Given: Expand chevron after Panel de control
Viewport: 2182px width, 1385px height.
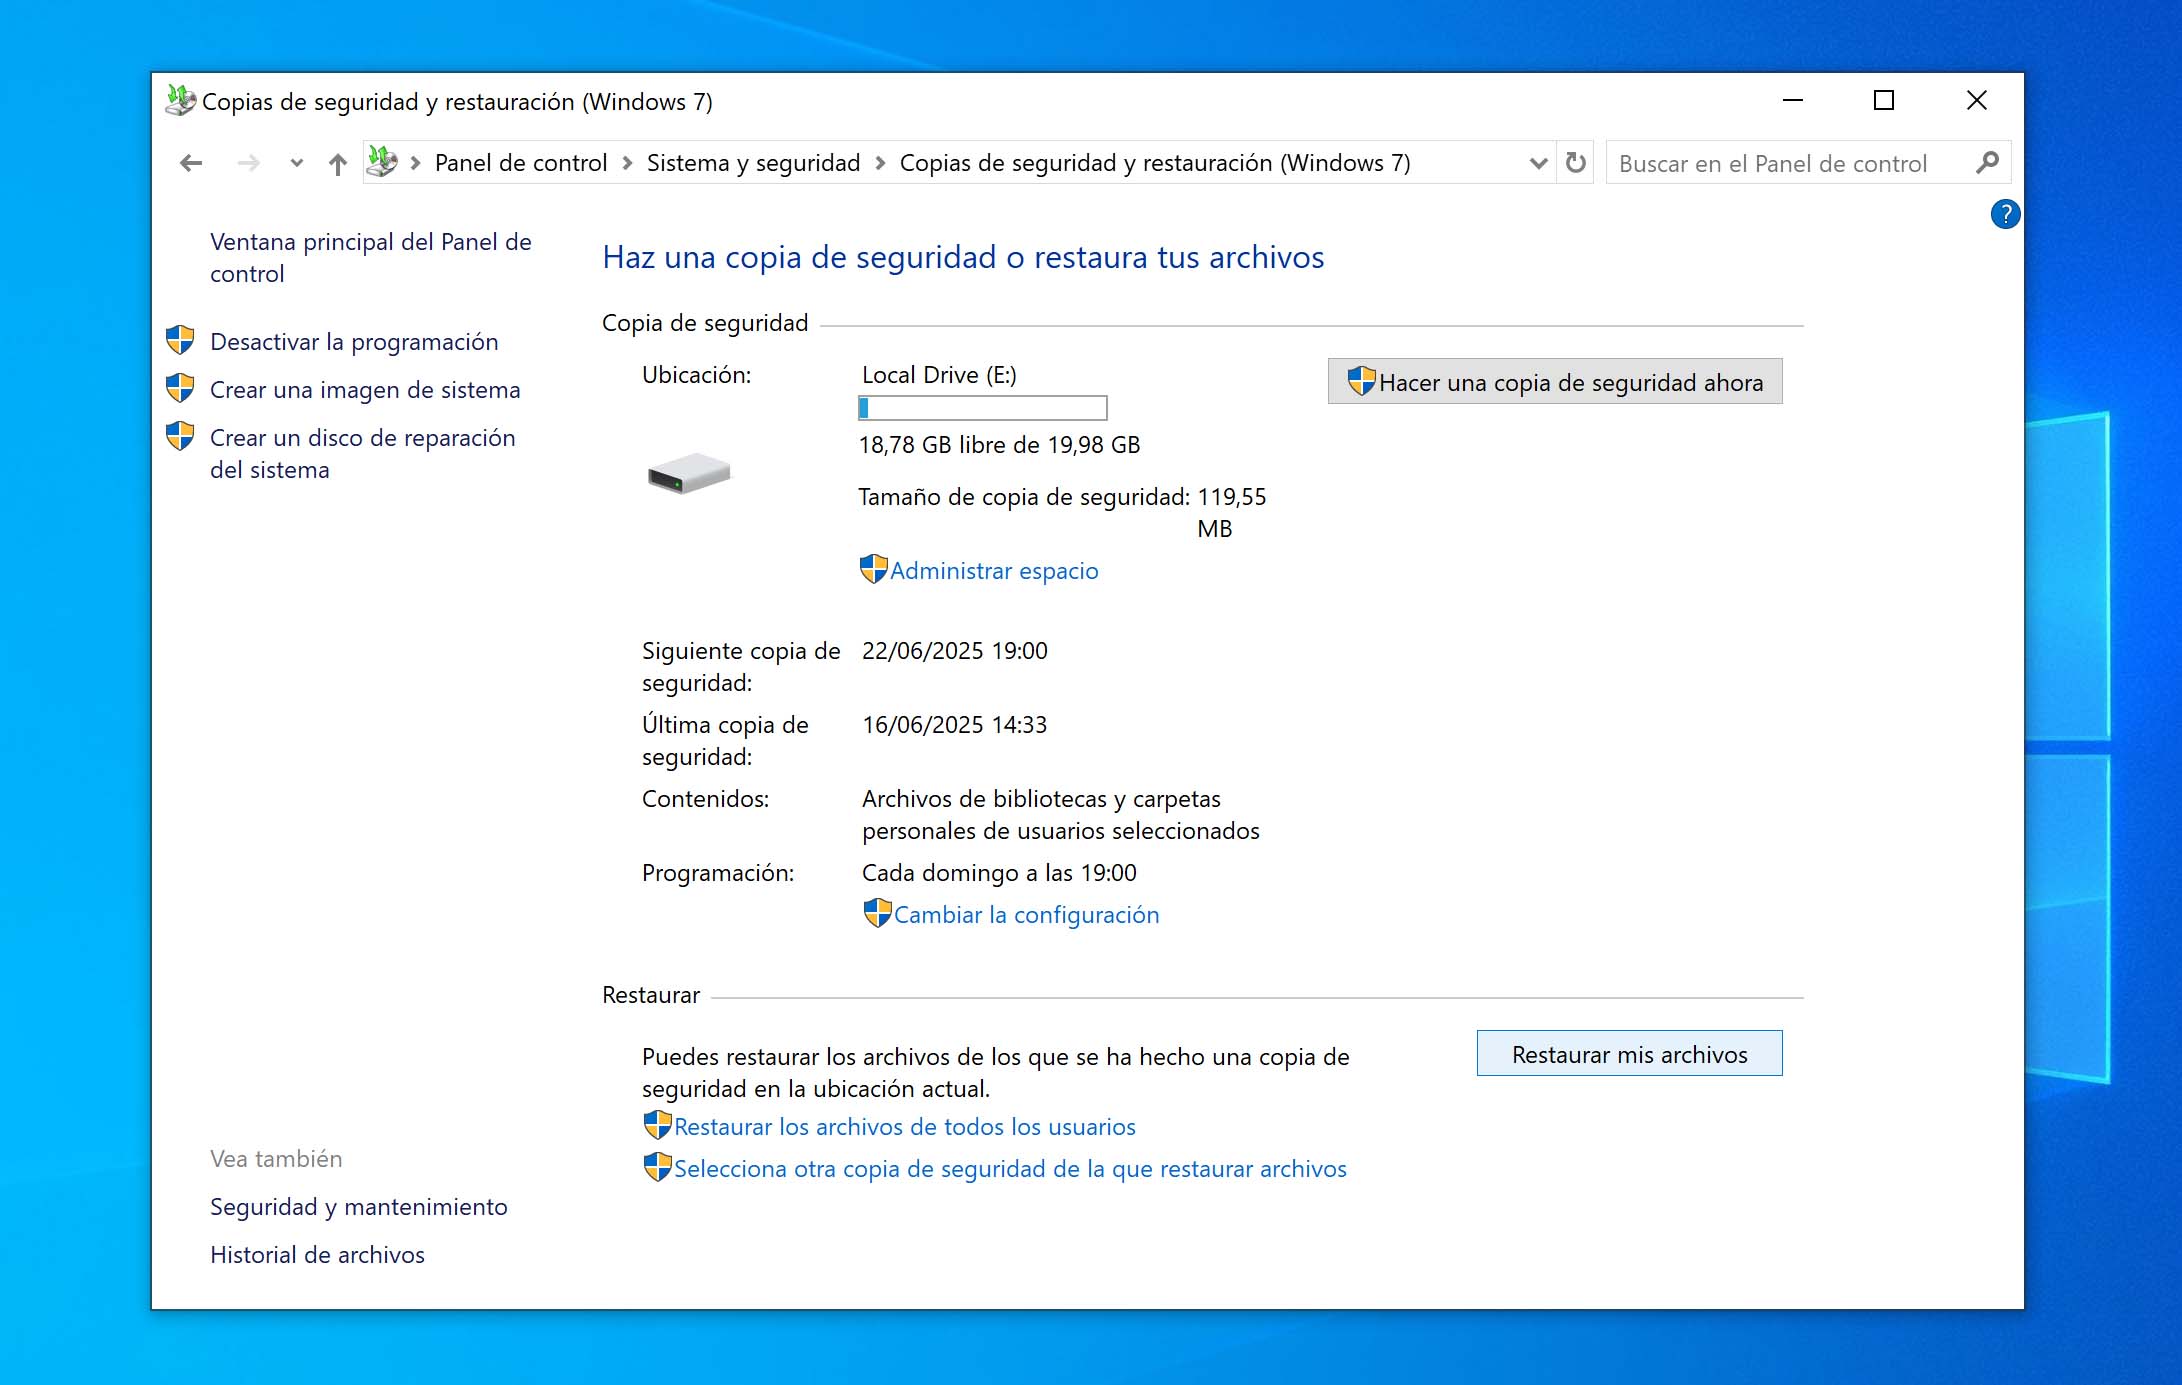Looking at the screenshot, I should (627, 163).
